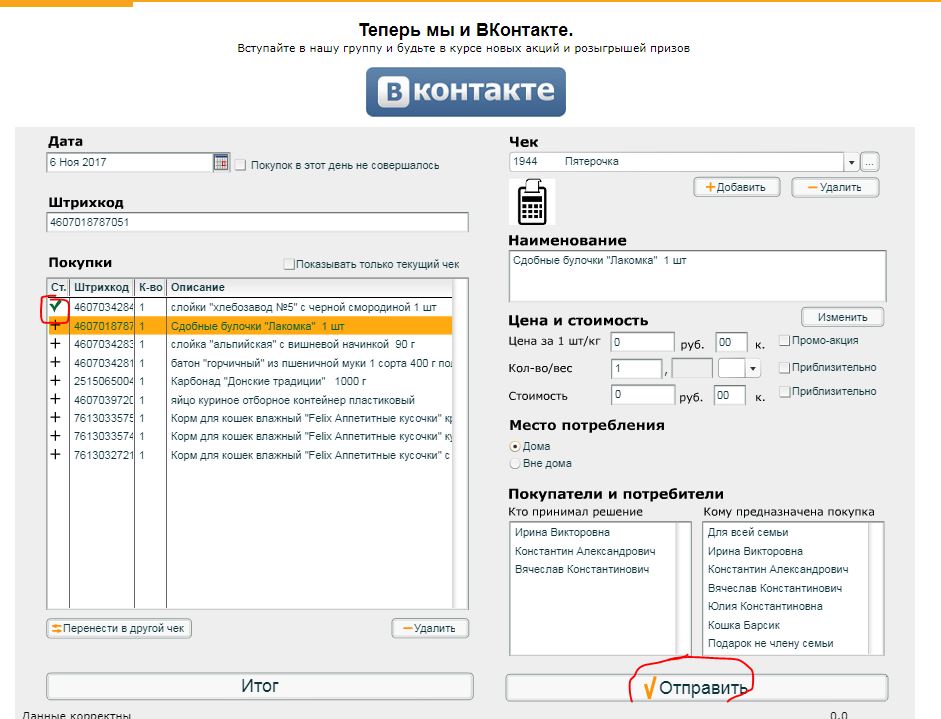Select 'Кошка Барсик' in recipients list
Viewport: 941px width, 719px height.
[x=743, y=625]
